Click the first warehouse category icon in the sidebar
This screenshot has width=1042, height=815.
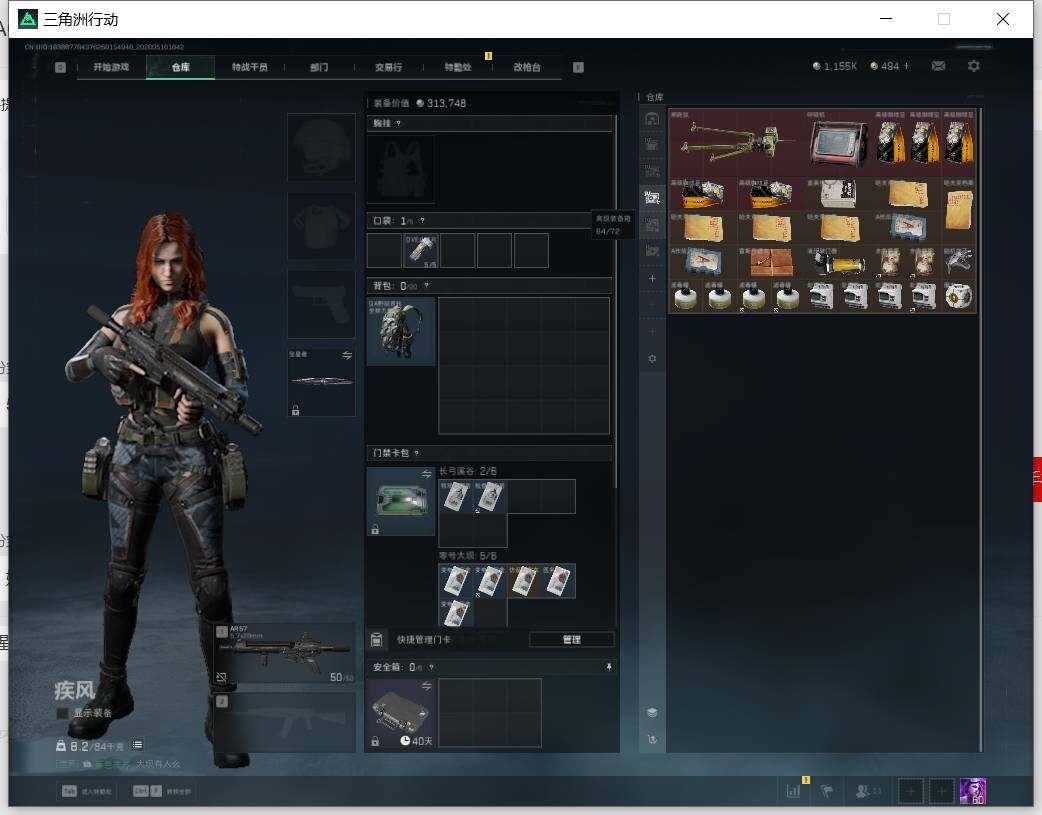[652, 119]
